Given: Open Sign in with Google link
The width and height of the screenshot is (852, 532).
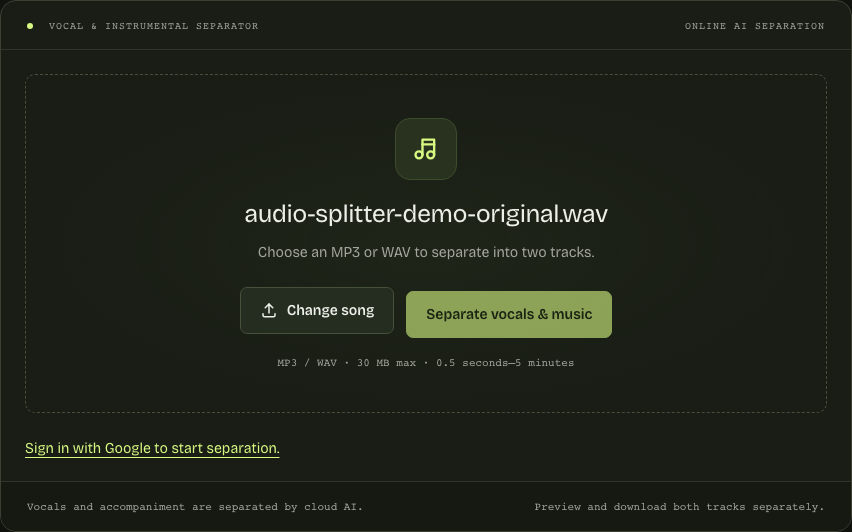Looking at the screenshot, I should point(152,448).
